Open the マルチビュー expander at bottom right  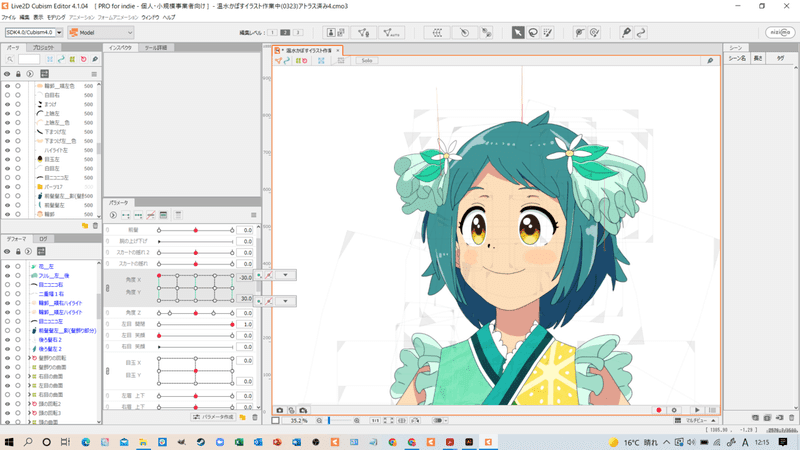point(713,421)
